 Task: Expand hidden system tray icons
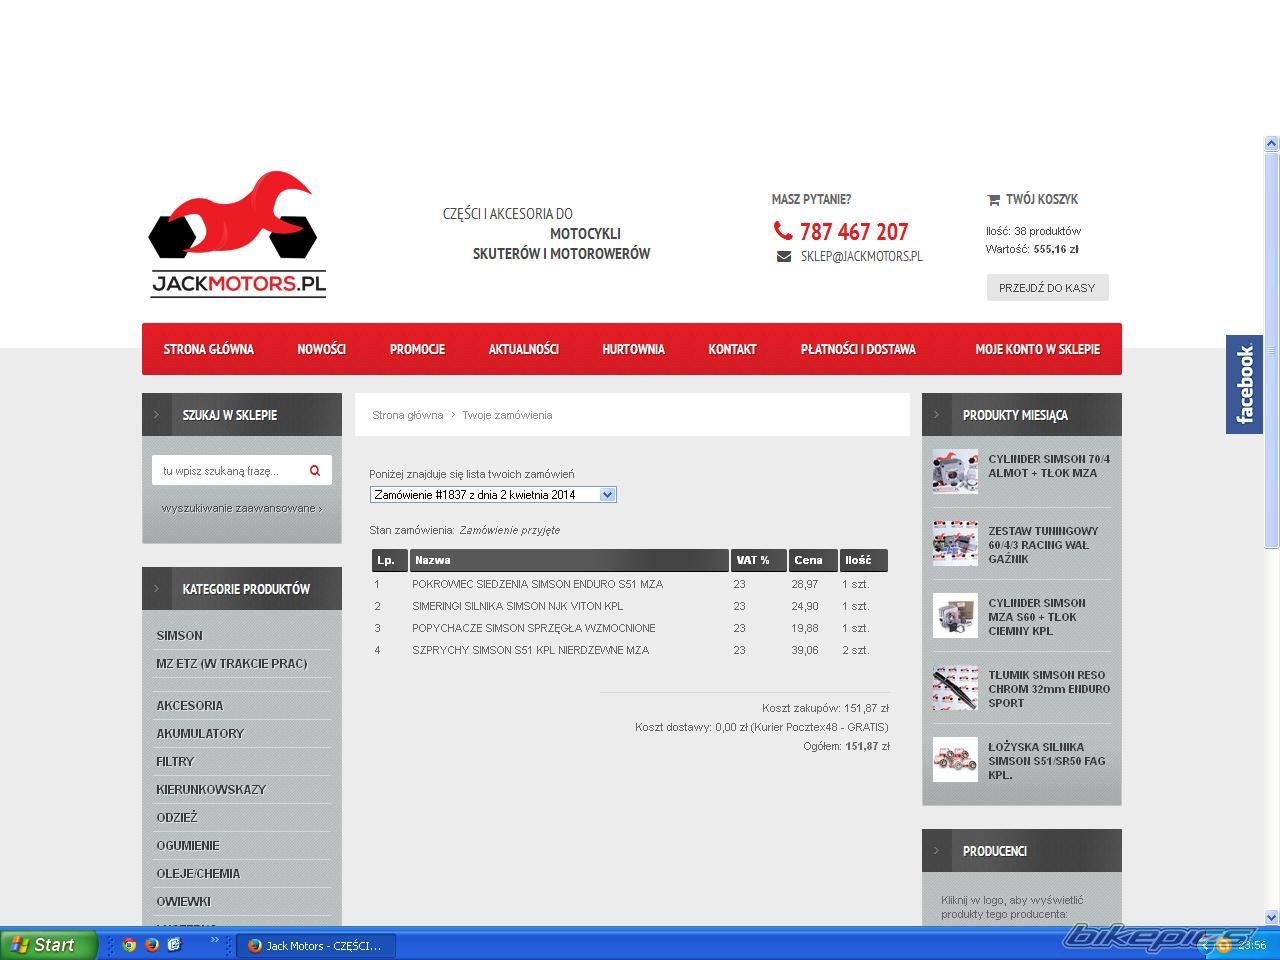pyautogui.click(x=1205, y=945)
